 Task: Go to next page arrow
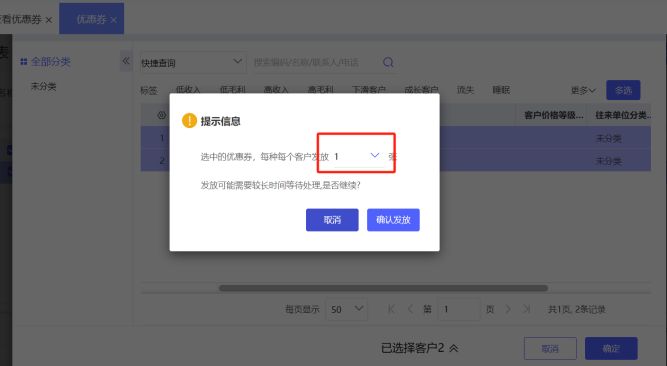508,309
